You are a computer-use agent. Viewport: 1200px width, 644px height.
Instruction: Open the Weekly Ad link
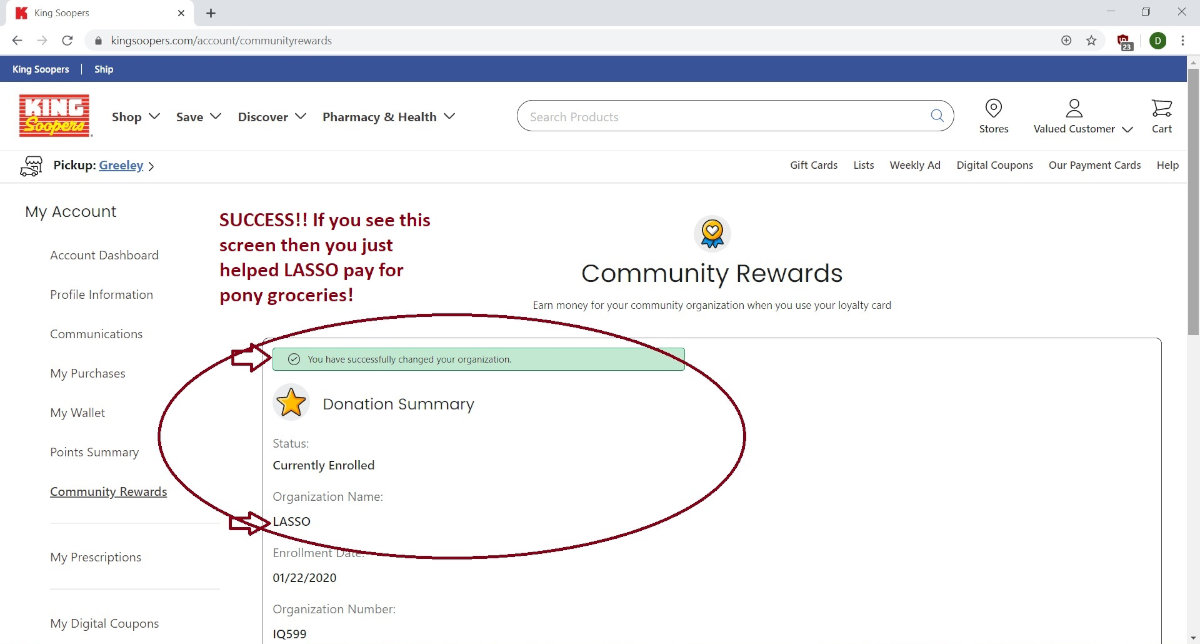click(x=915, y=166)
